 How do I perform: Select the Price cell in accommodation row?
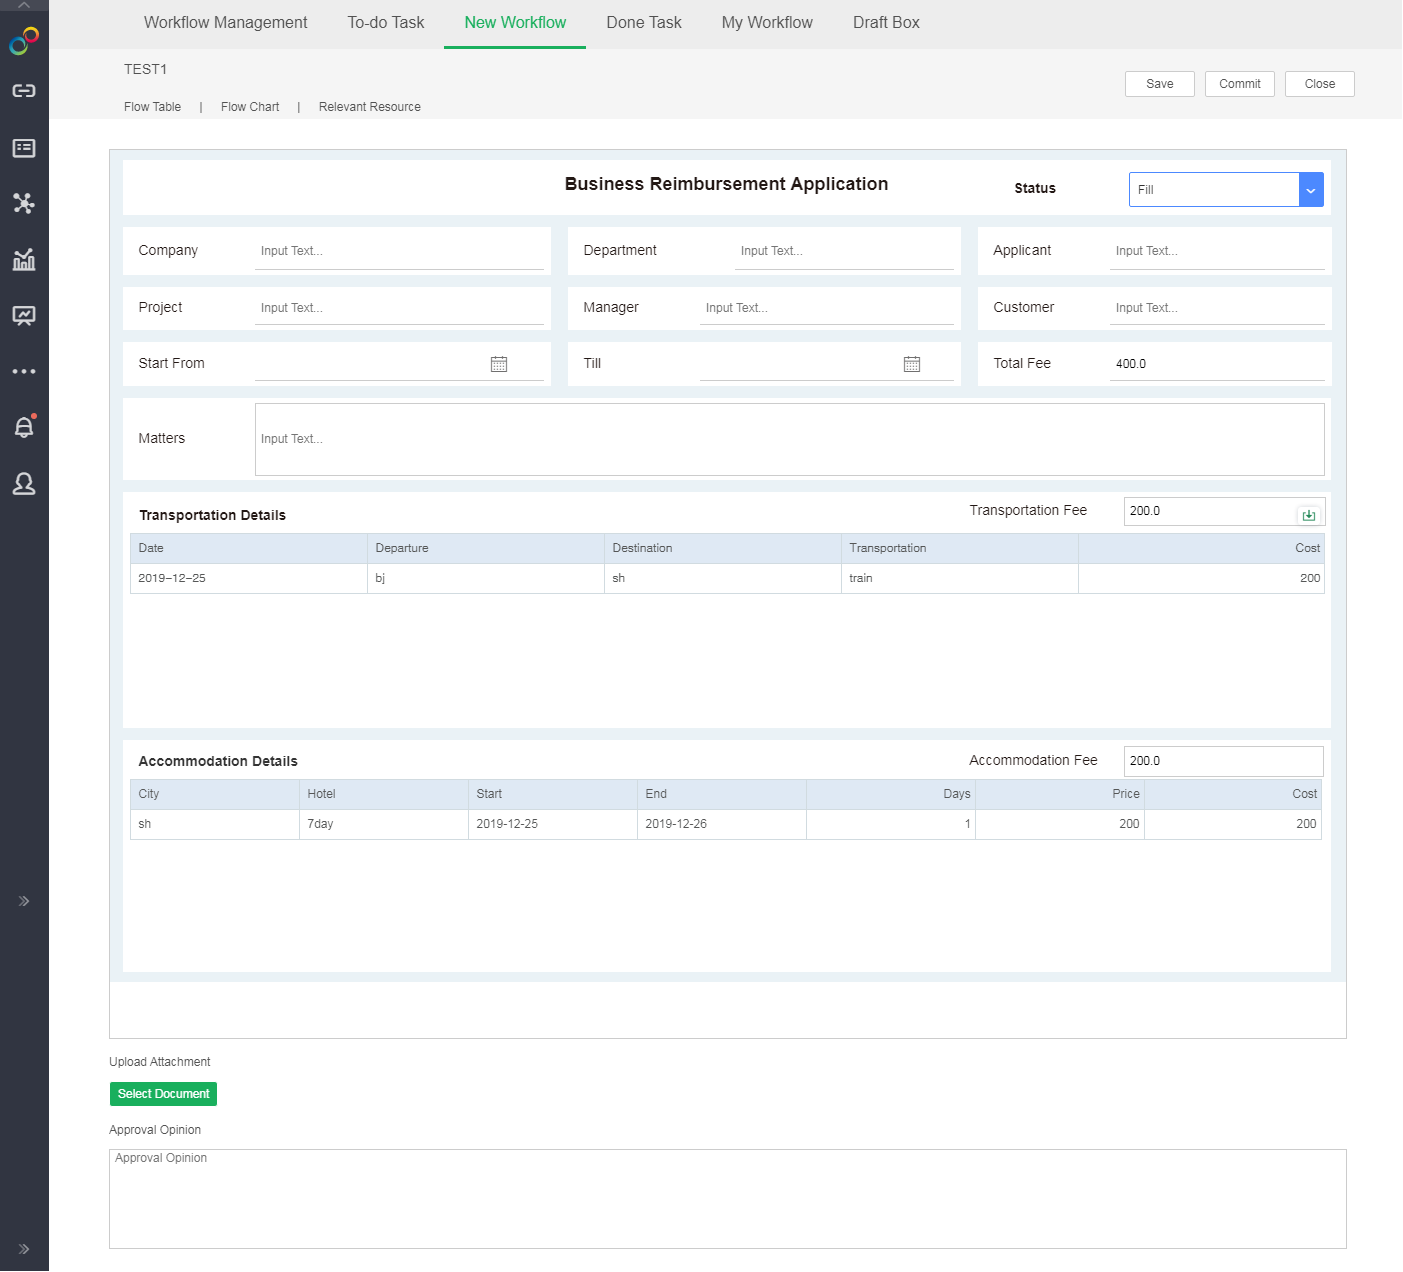coord(1060,825)
